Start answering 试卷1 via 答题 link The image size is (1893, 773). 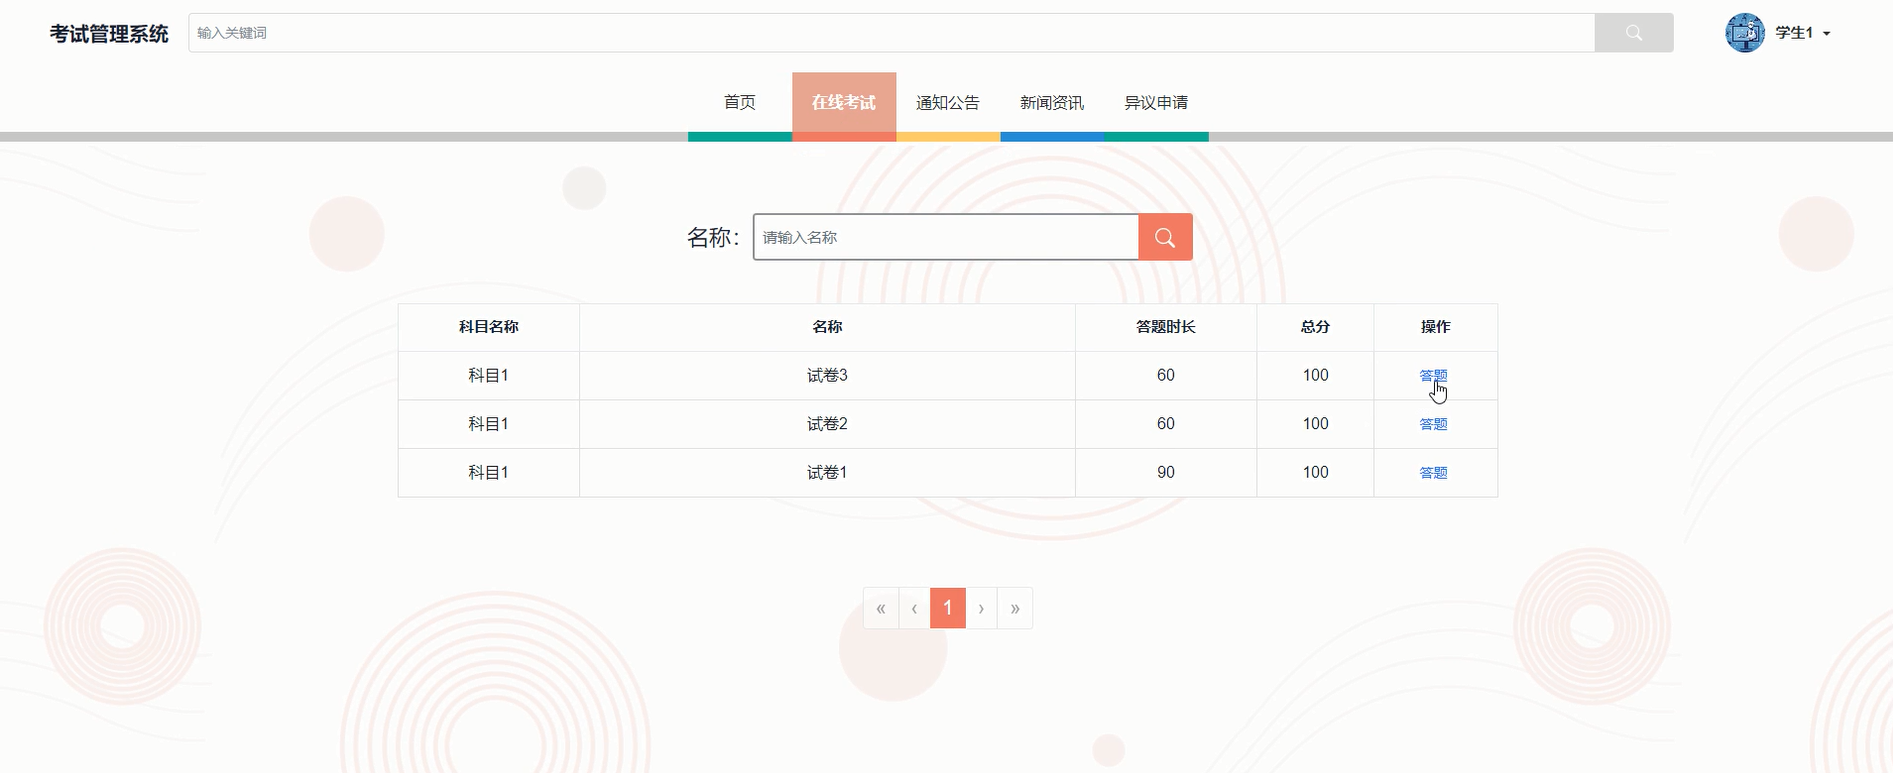(1433, 473)
